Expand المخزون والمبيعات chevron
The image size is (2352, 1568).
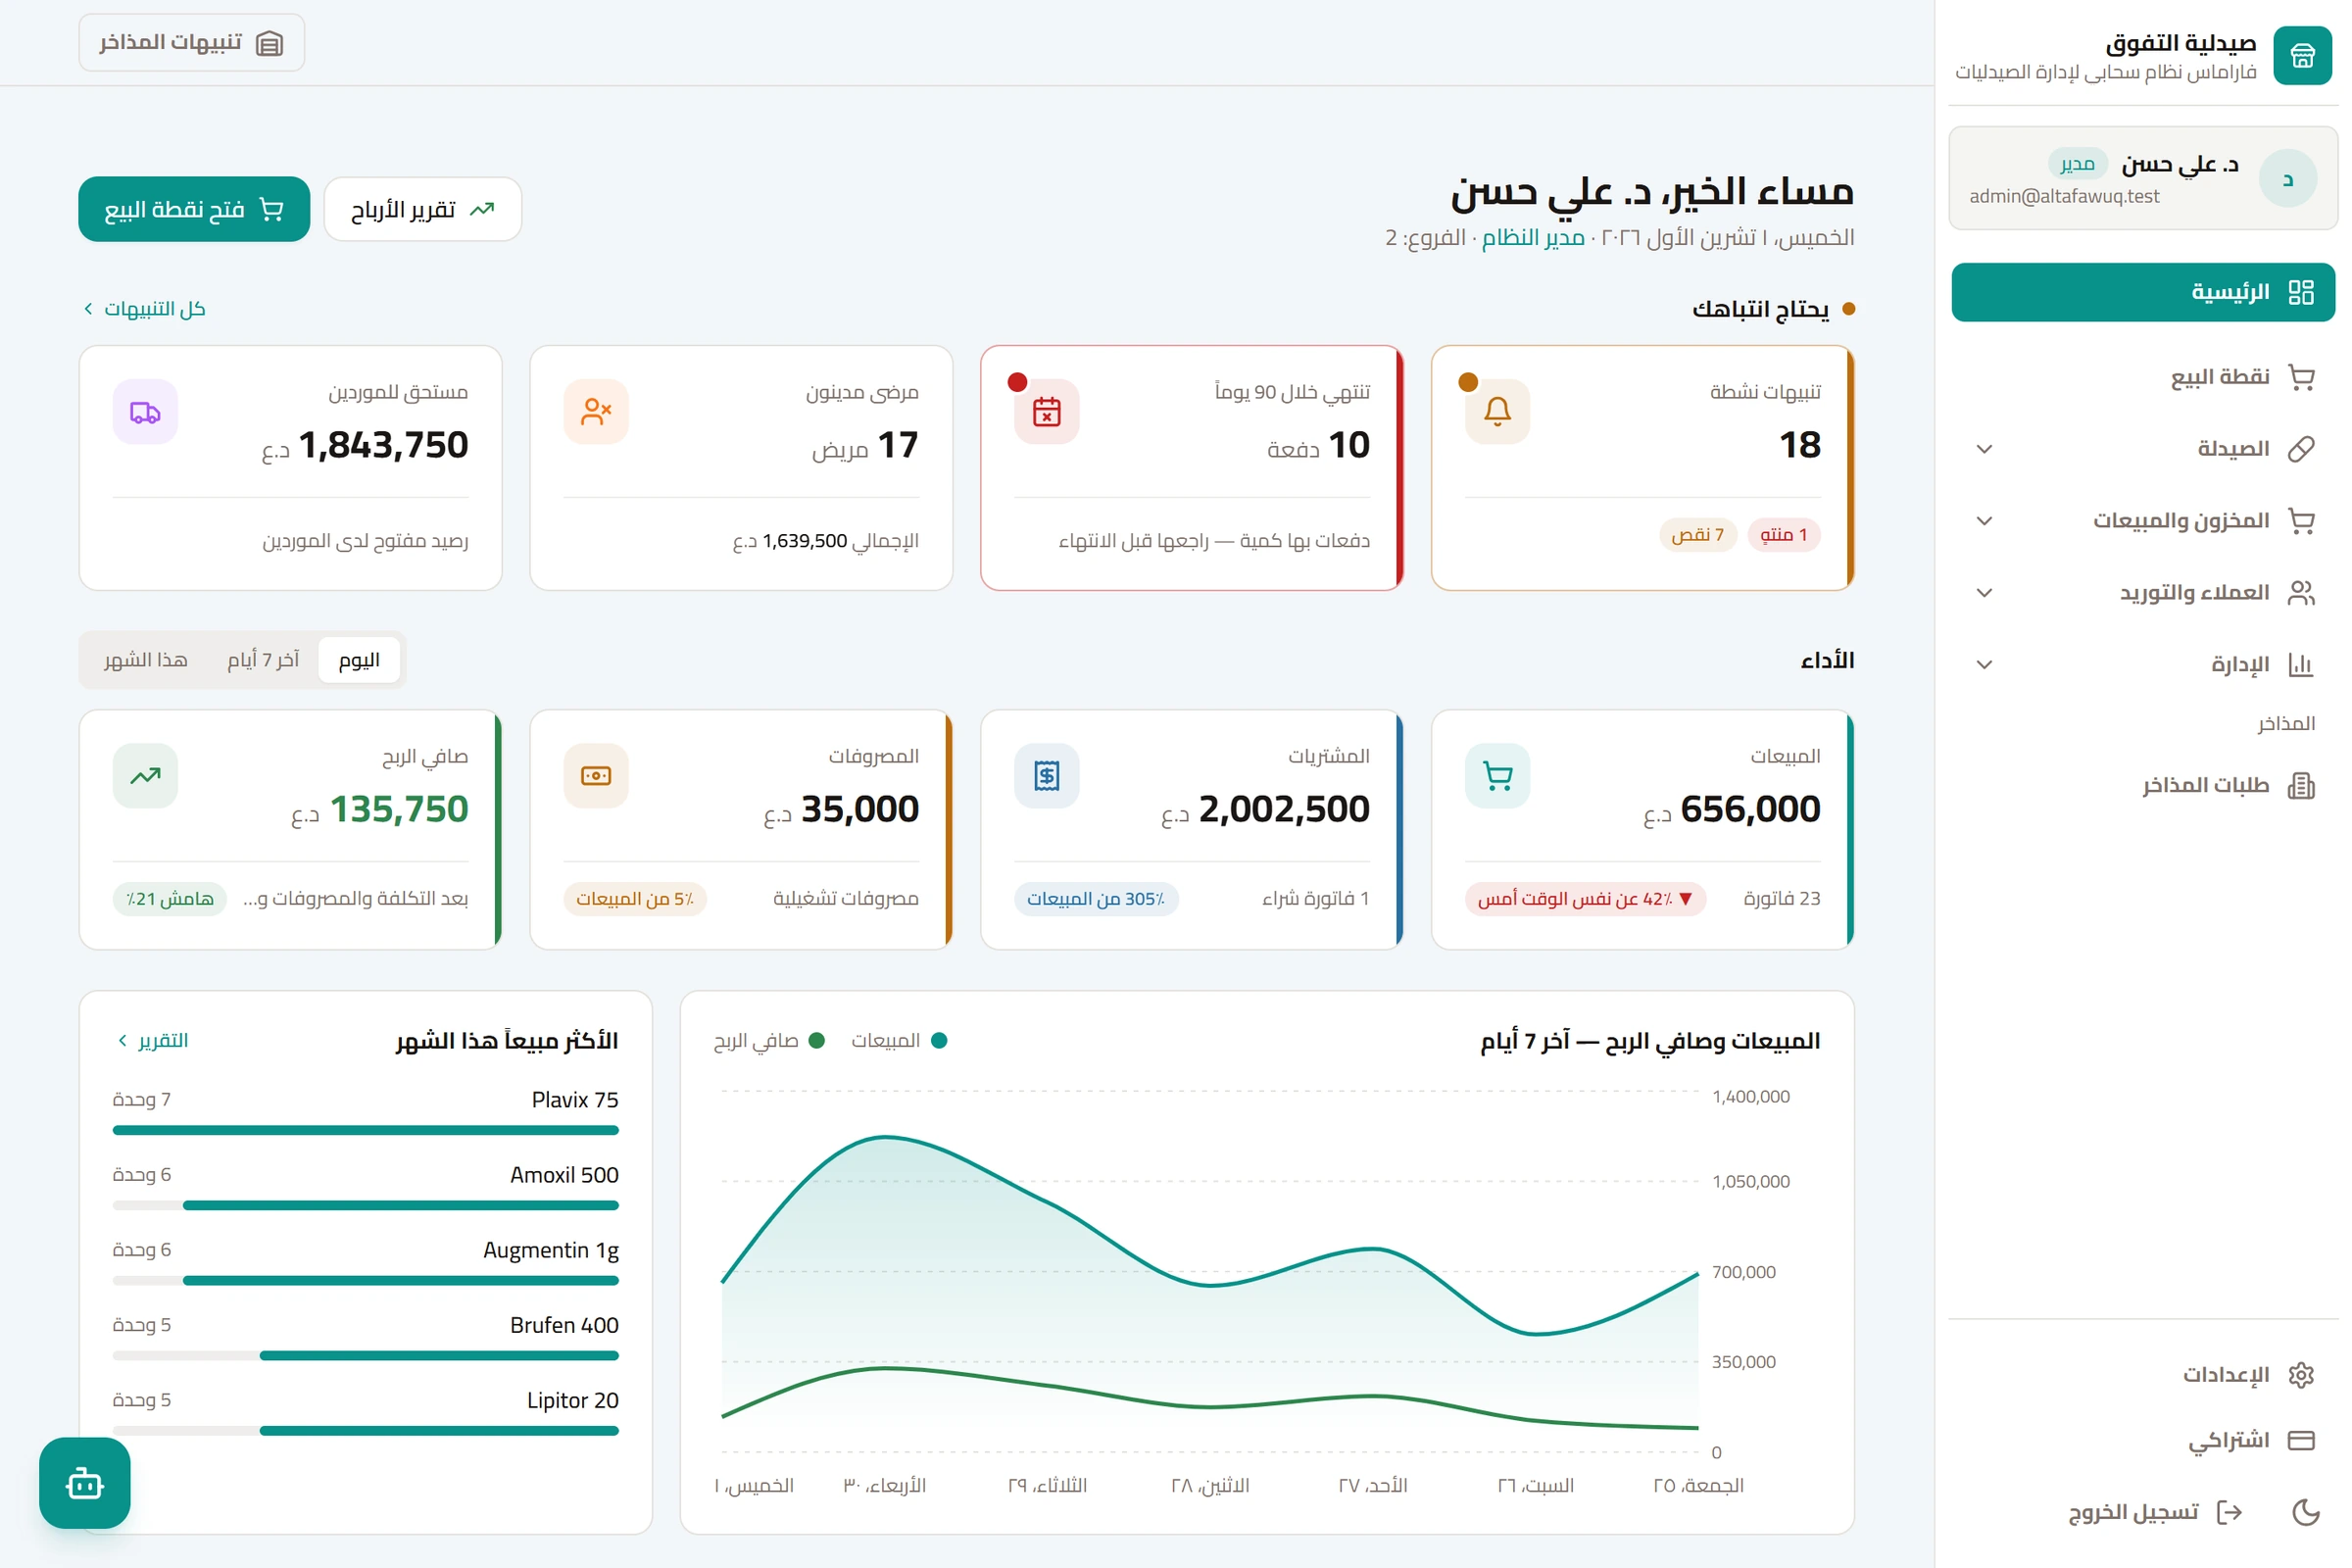coord(1985,520)
